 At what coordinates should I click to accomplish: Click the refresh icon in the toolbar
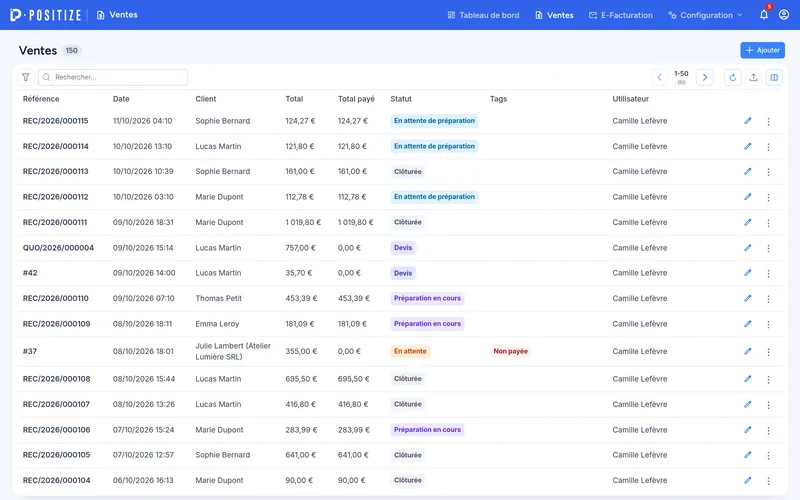[x=733, y=78]
